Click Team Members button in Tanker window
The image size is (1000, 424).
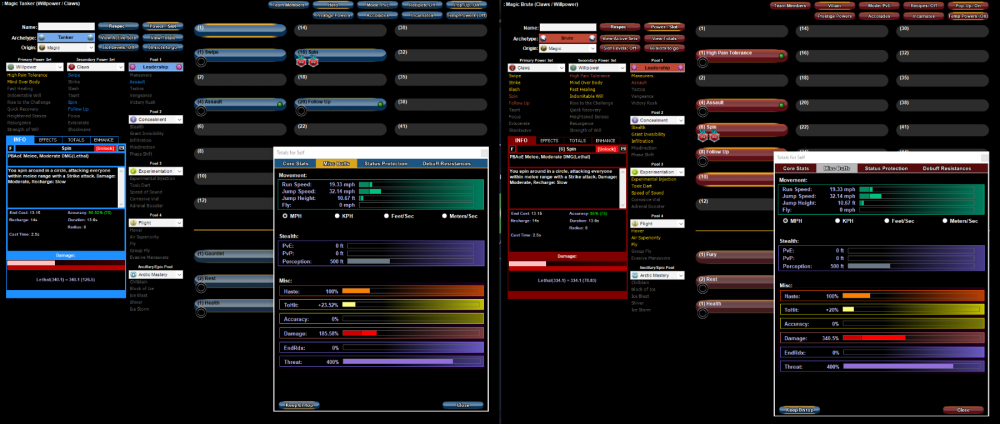286,5
